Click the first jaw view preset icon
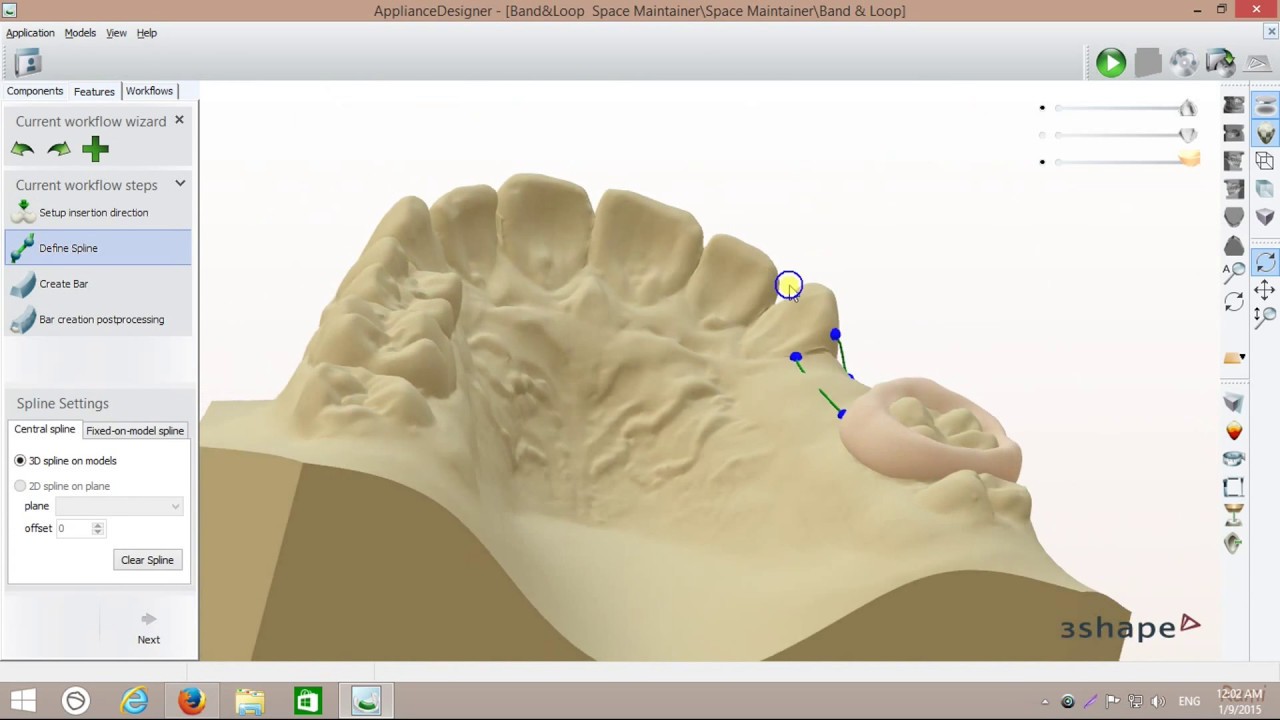 pos(1234,106)
